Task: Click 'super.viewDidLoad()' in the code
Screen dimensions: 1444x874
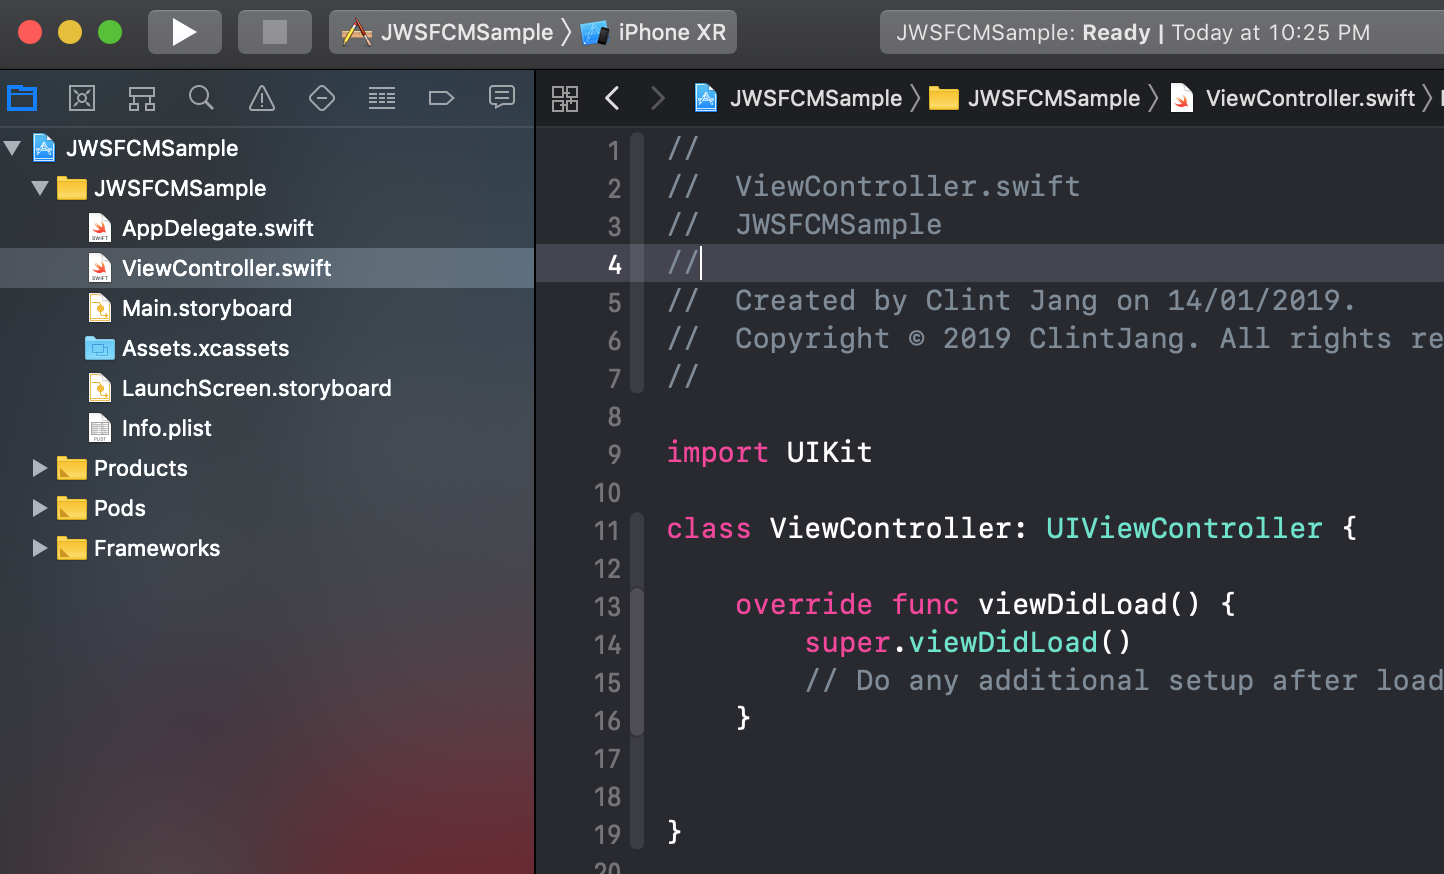Action: (x=968, y=642)
